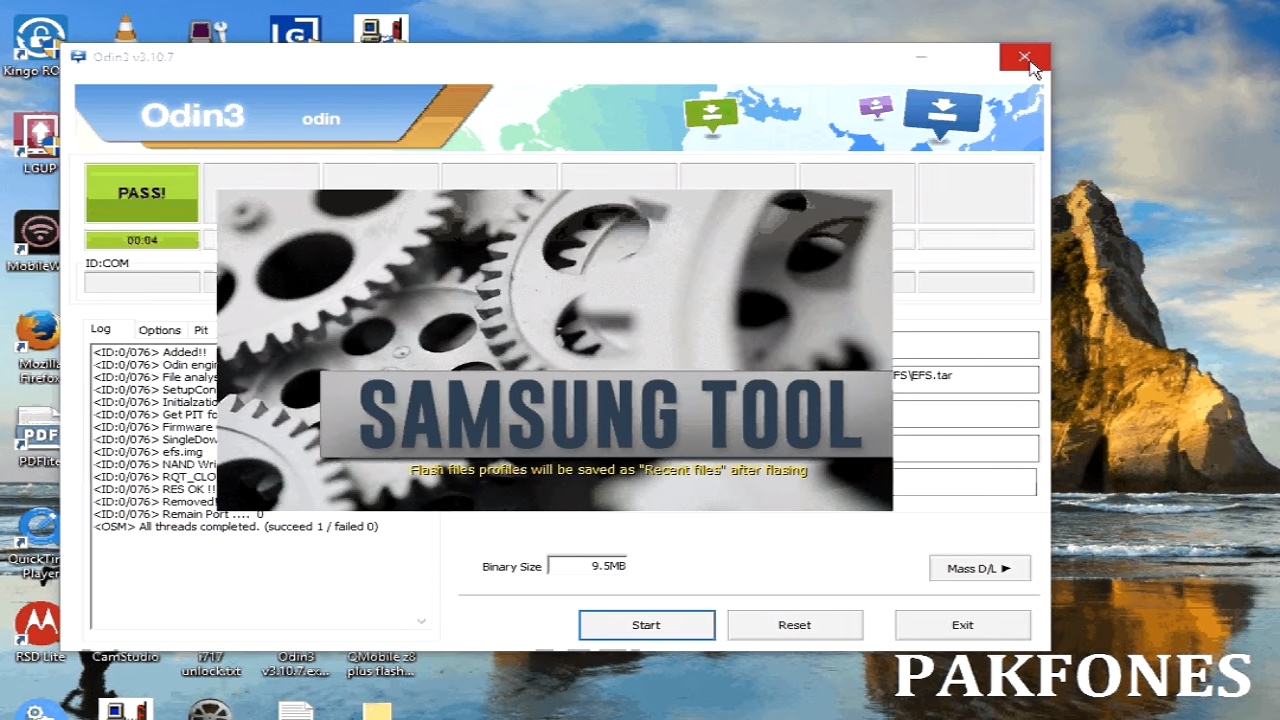The image size is (1280, 720).
Task: Click the Start button in Odin3
Action: click(x=646, y=625)
